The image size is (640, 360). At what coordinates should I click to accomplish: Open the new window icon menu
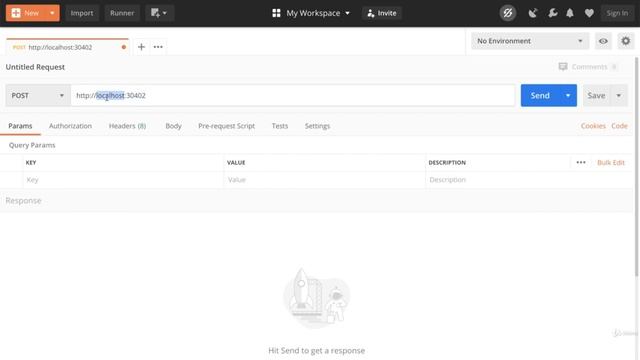(159, 13)
